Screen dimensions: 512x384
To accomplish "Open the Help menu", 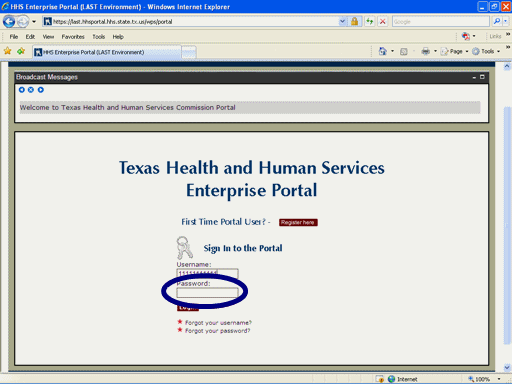I will click(118, 37).
